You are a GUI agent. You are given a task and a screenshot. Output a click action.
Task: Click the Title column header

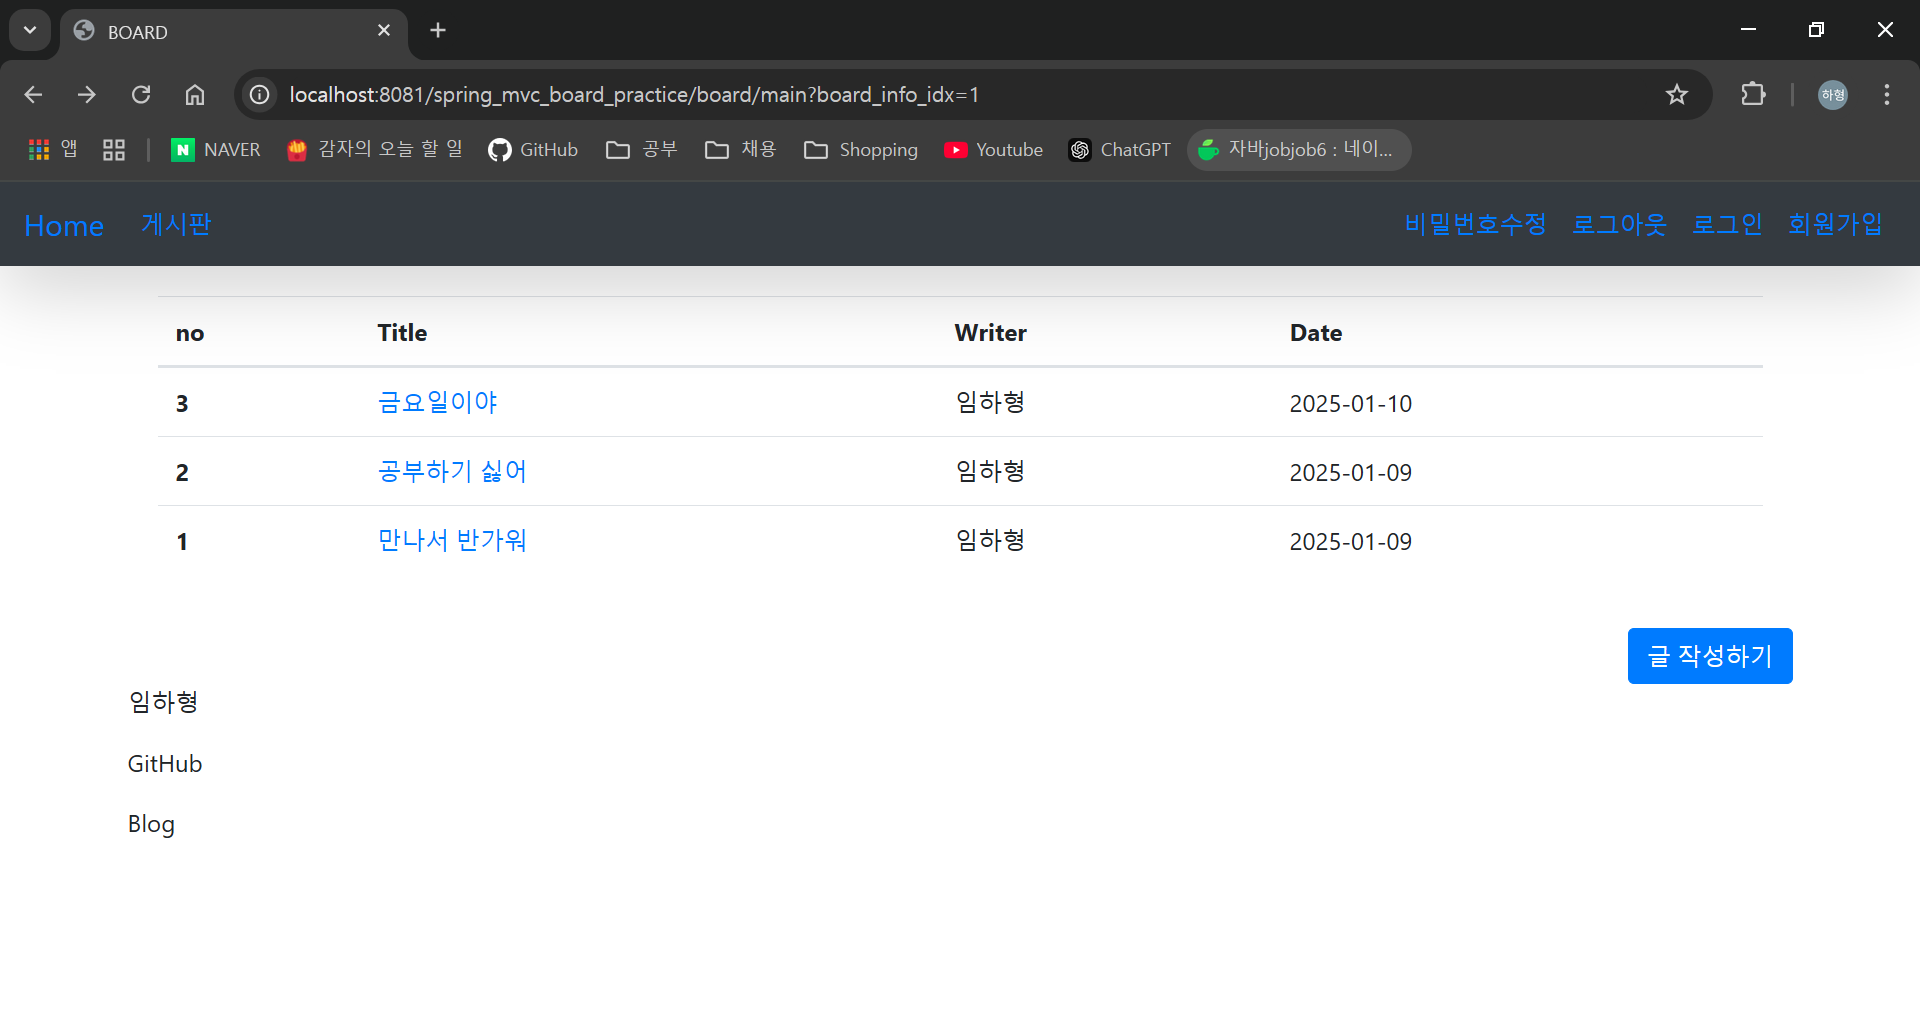pyautogui.click(x=402, y=333)
